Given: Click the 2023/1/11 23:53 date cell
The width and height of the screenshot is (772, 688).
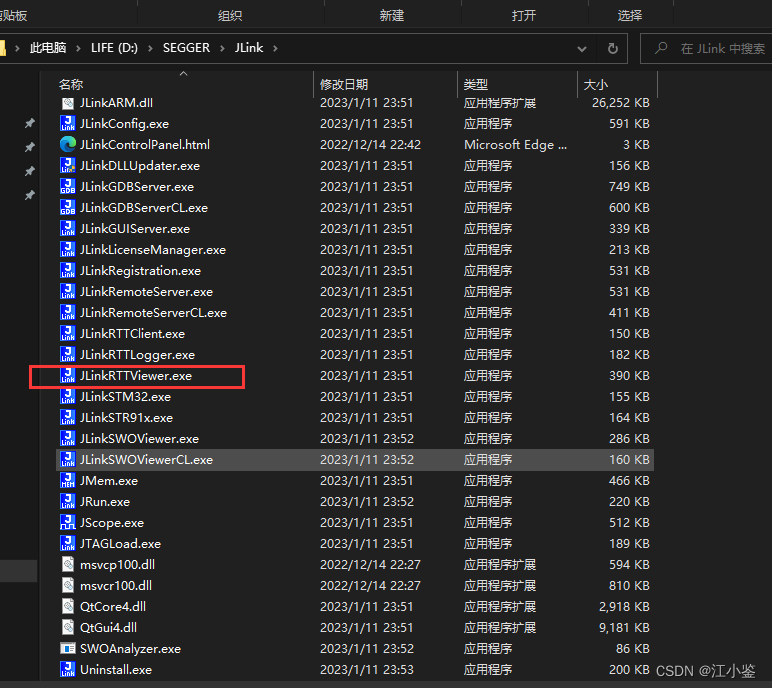Looking at the screenshot, I should point(366,670).
